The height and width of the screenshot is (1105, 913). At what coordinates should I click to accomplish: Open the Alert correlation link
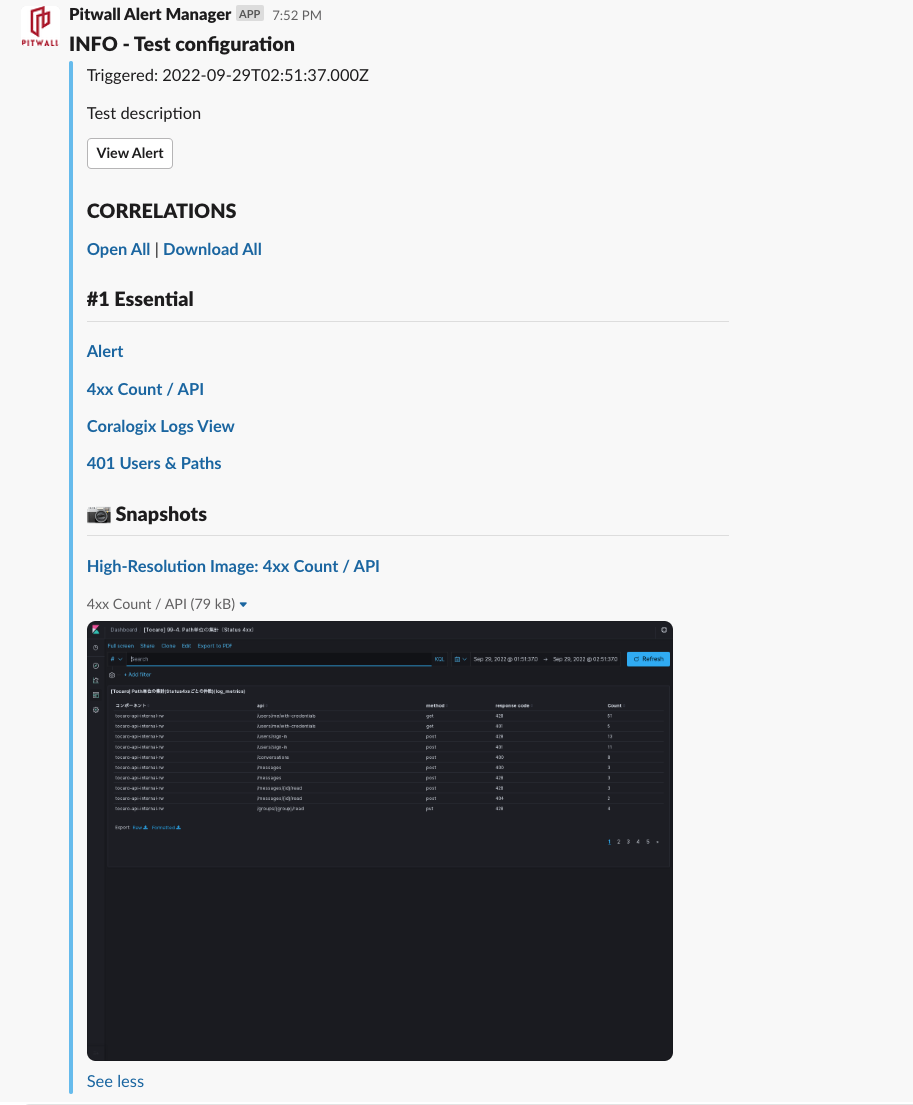pyautogui.click(x=105, y=351)
